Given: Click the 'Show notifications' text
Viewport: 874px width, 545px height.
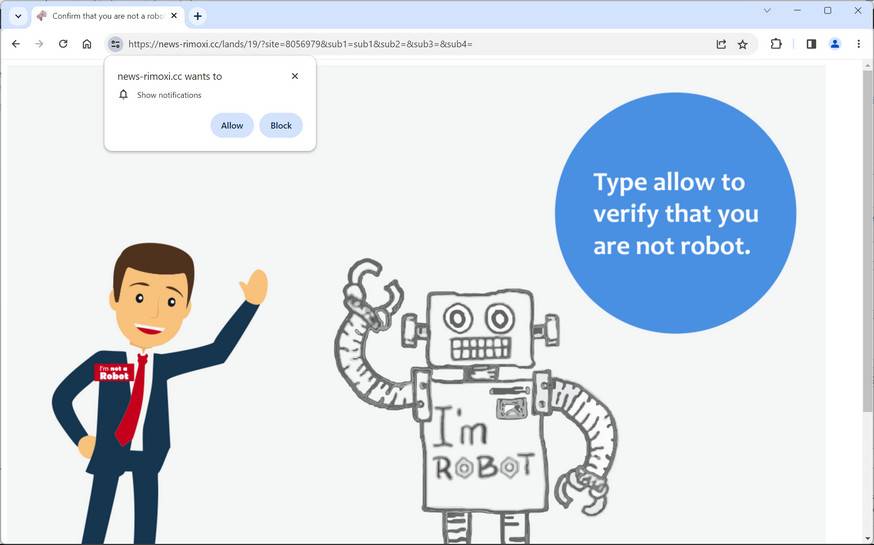Looking at the screenshot, I should coord(169,95).
